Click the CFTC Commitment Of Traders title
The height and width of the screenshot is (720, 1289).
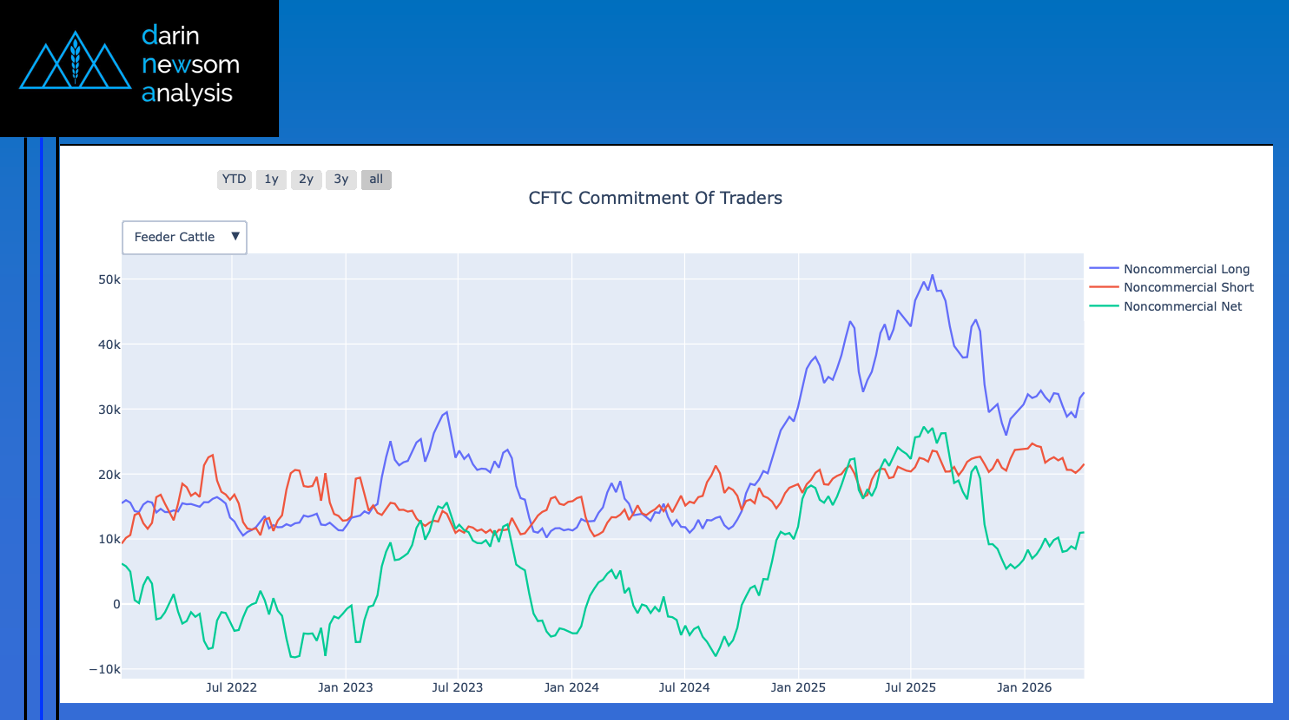coord(655,198)
